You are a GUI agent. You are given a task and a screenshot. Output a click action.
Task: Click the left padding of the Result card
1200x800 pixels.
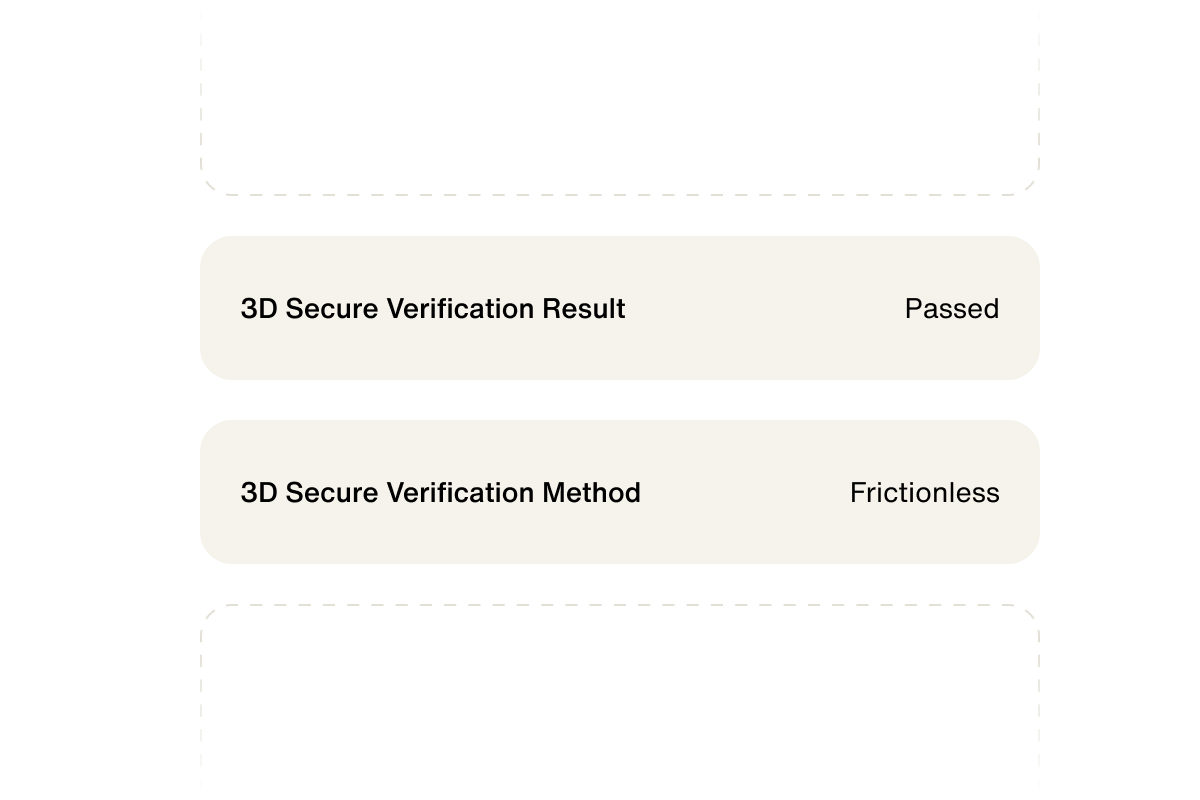(220, 309)
